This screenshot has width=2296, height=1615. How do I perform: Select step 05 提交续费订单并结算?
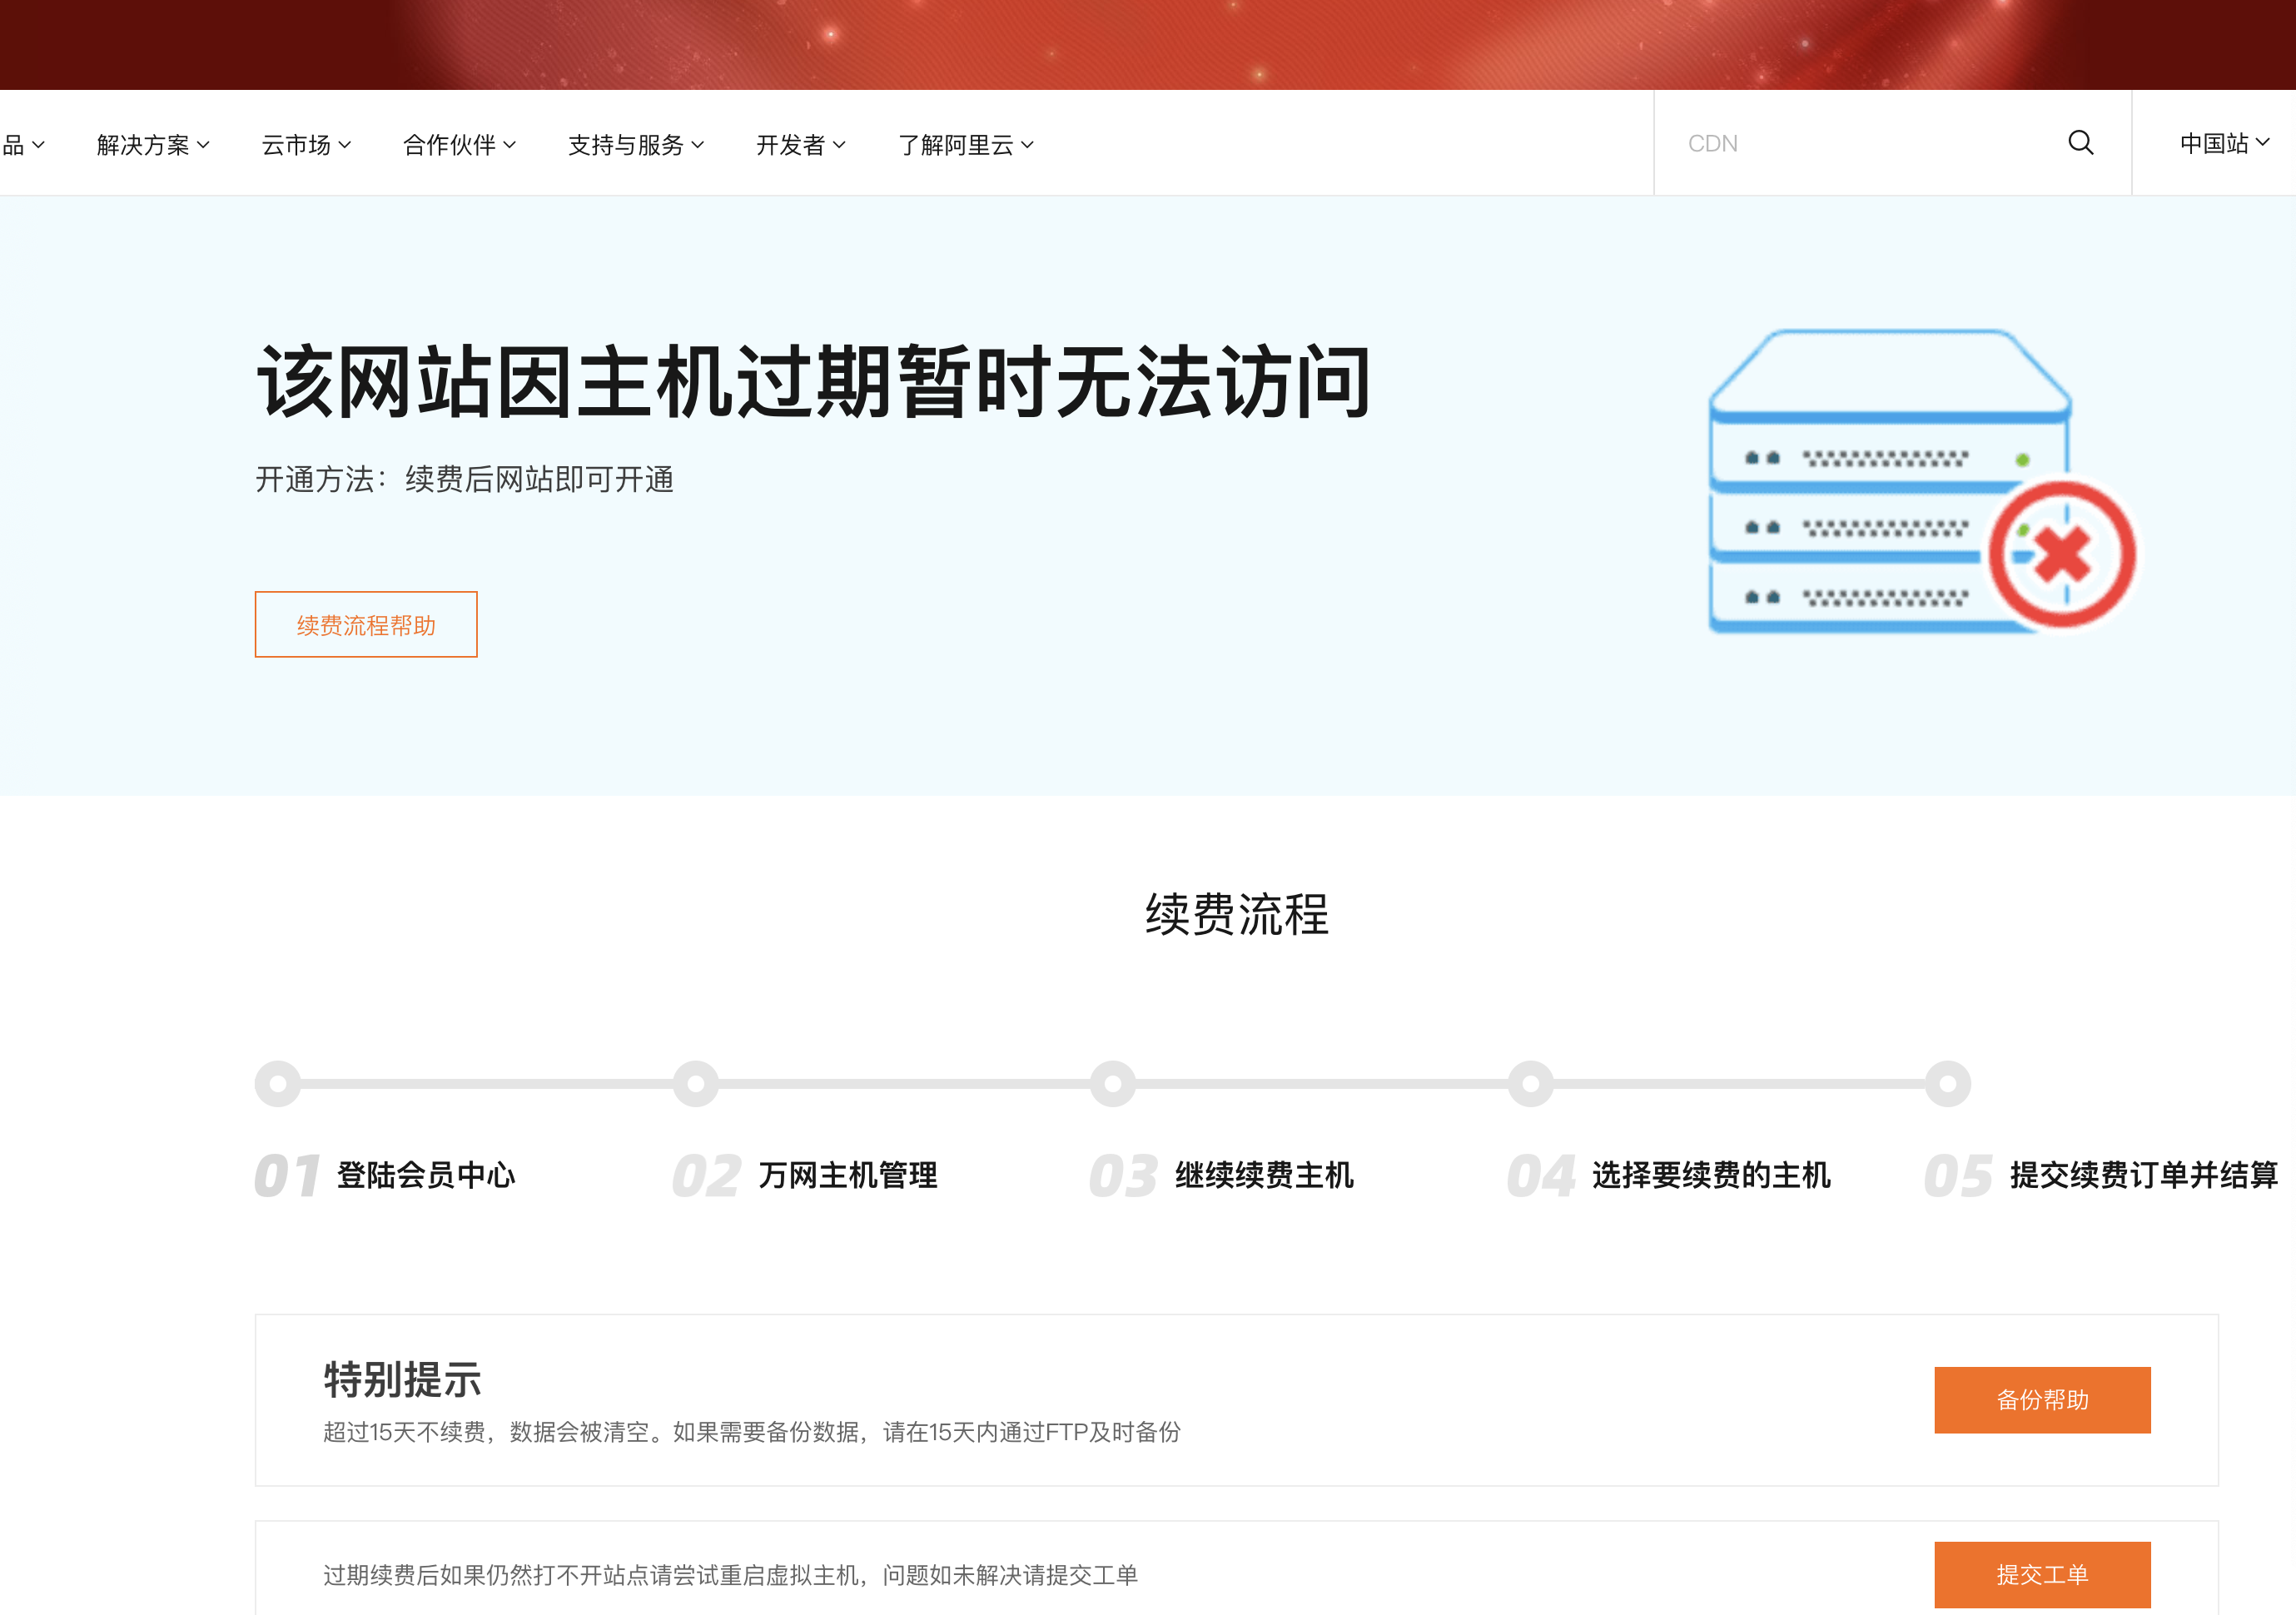(2101, 1175)
